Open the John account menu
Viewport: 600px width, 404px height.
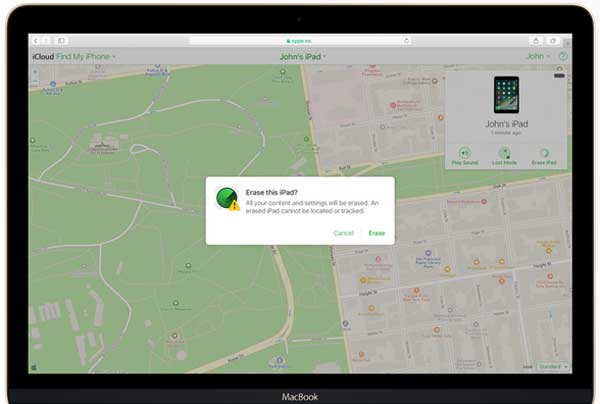(x=538, y=56)
